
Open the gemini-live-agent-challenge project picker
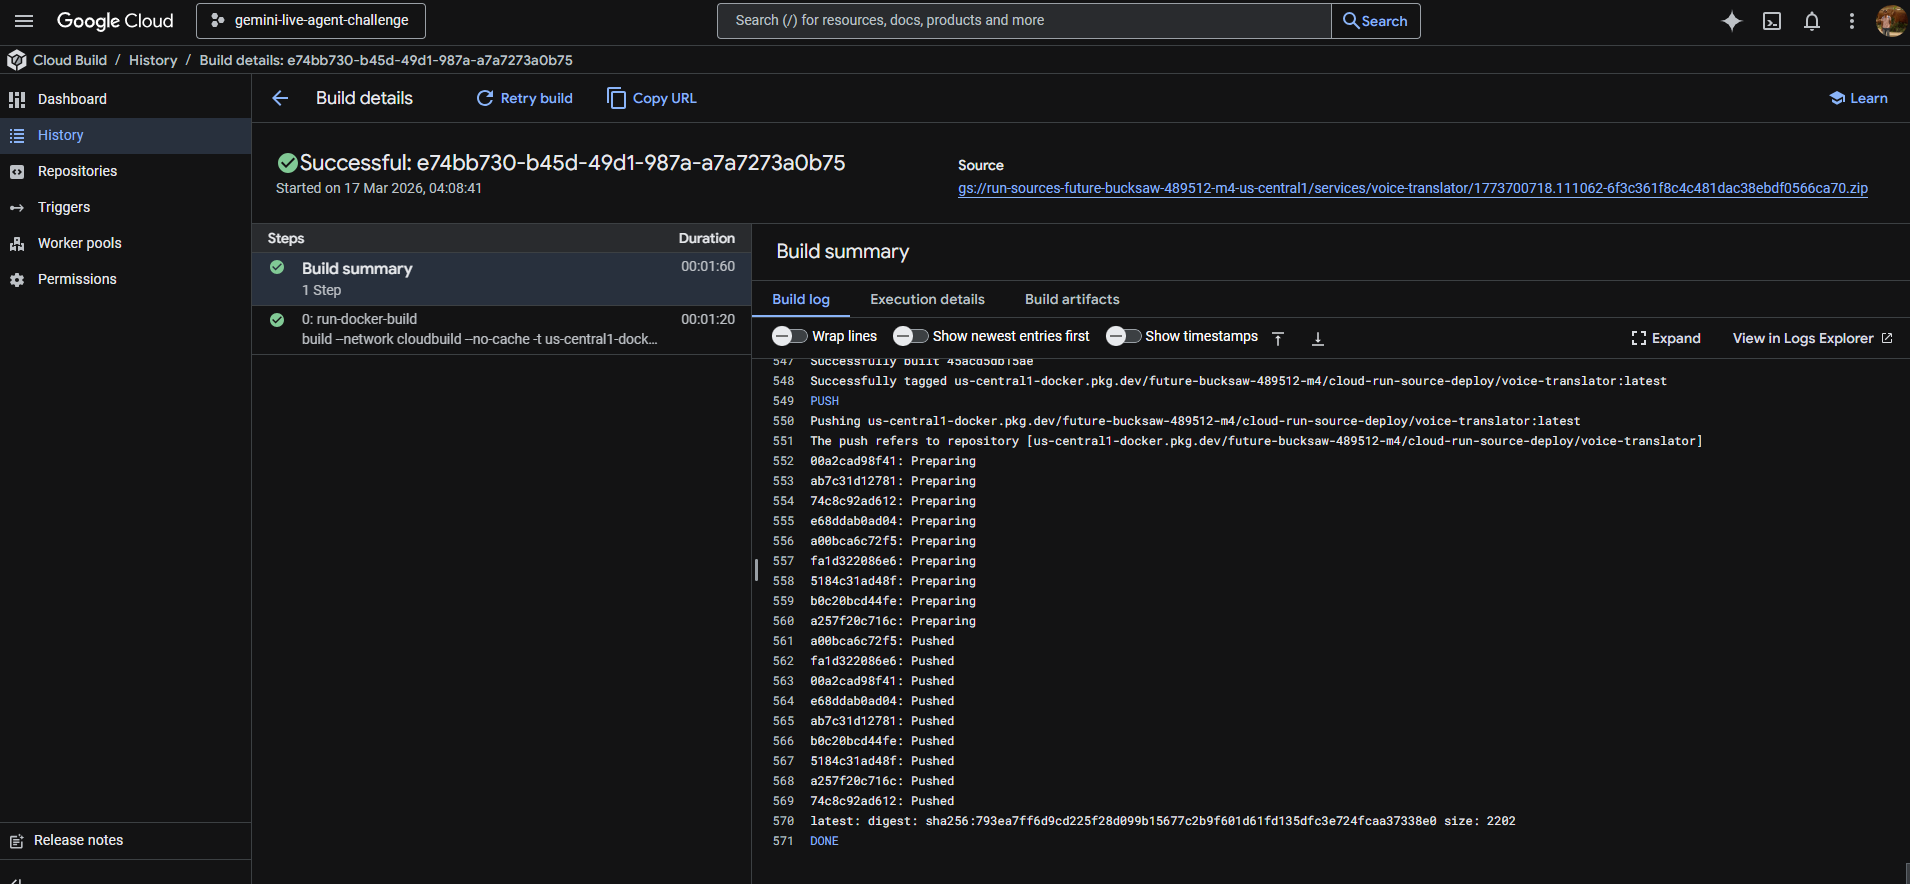pos(311,20)
